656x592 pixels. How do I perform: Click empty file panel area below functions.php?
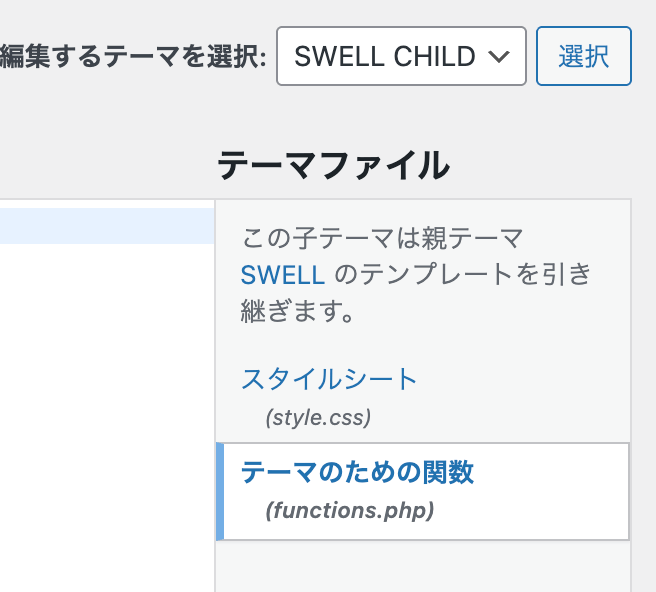point(423,567)
